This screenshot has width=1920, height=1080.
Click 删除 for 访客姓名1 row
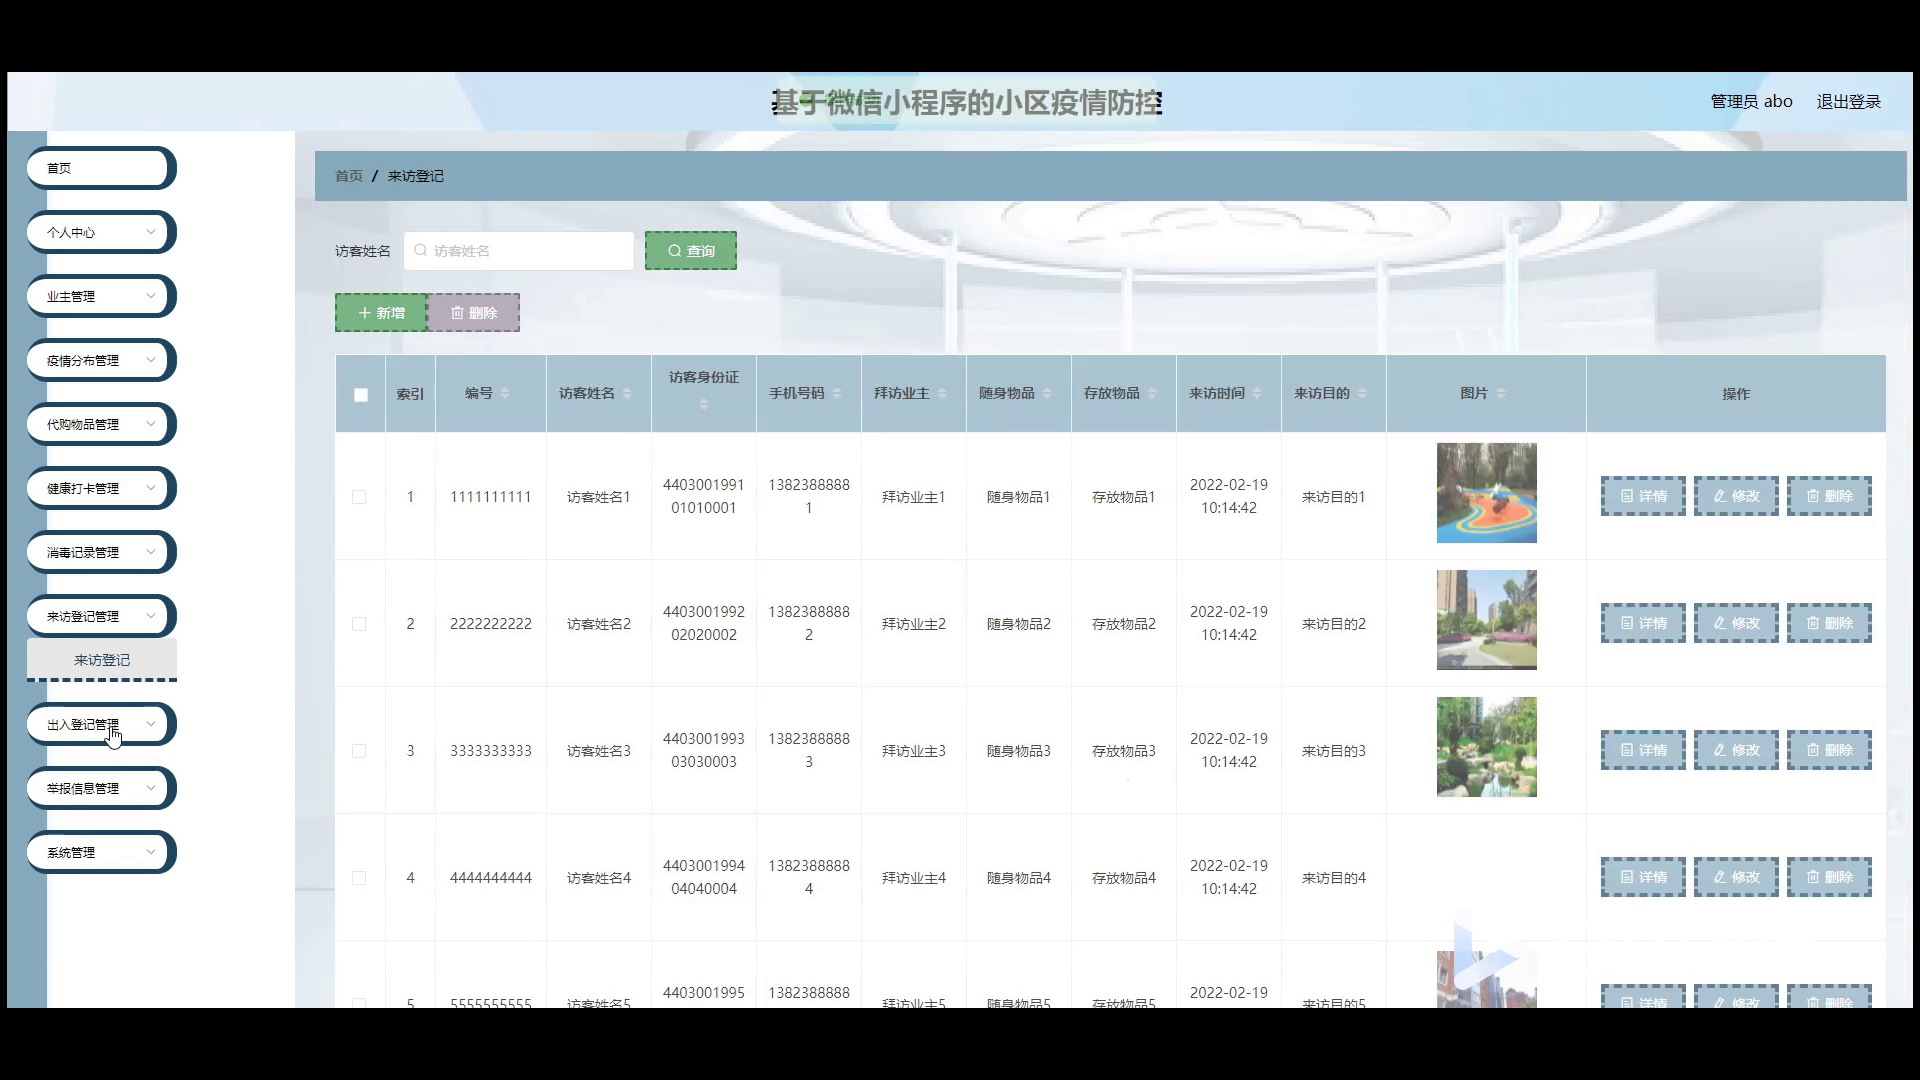1829,496
